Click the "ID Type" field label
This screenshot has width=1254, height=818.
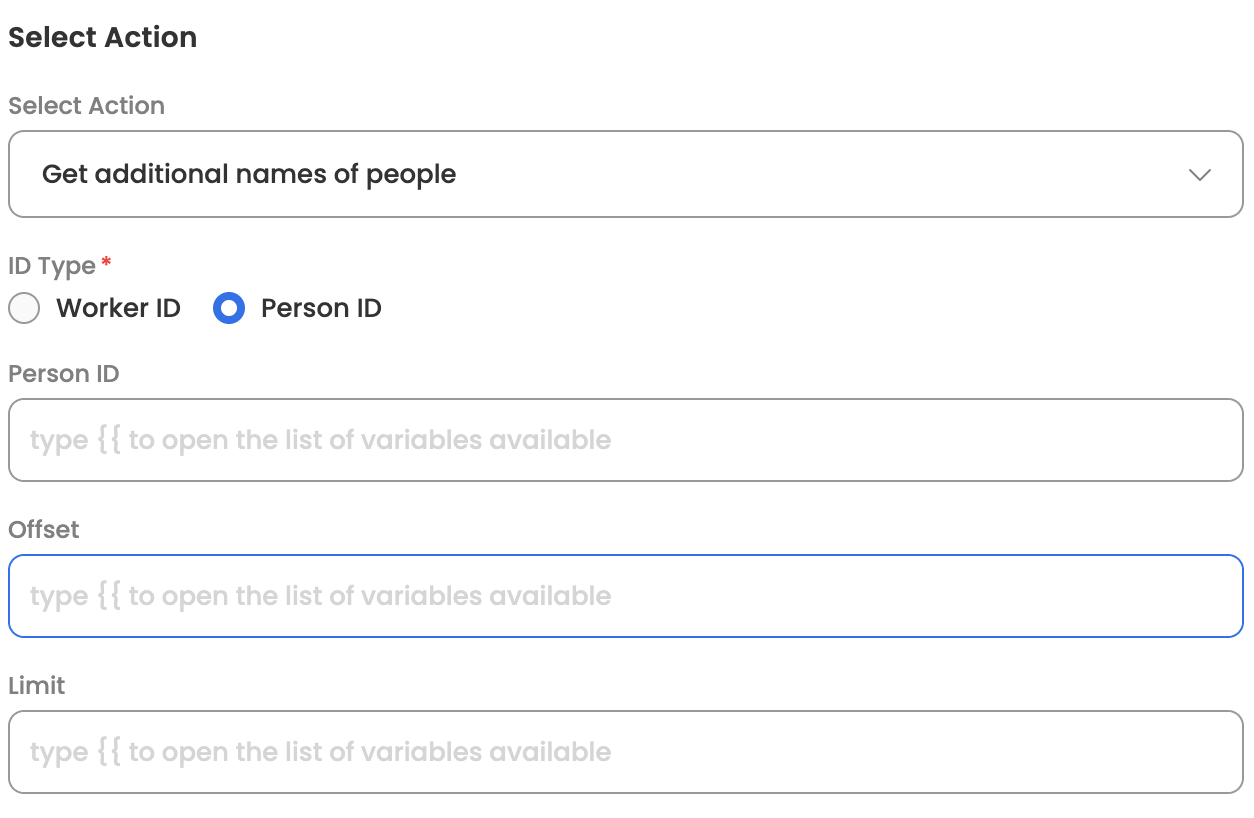(x=52, y=266)
